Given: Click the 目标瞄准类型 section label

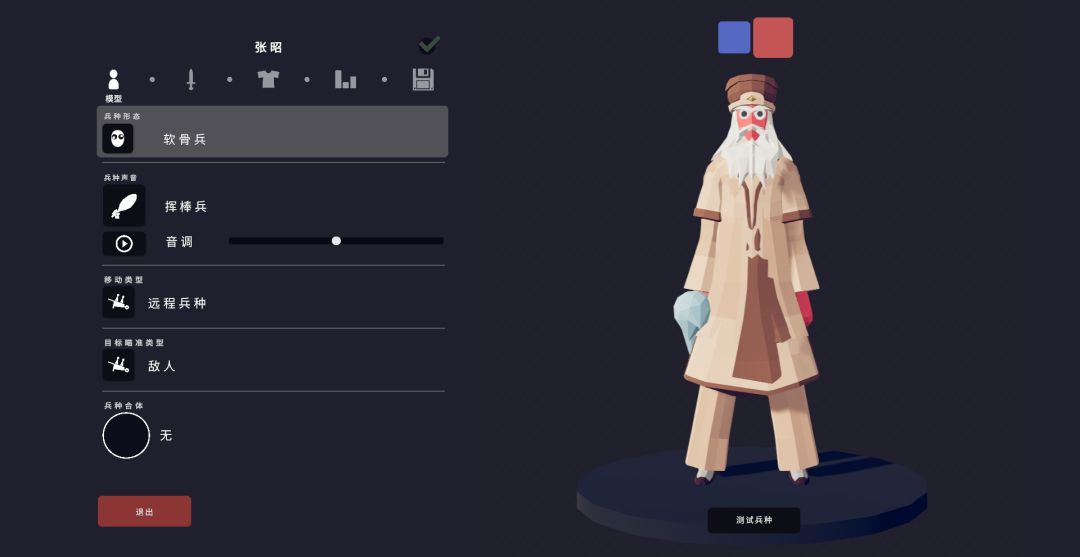Looking at the screenshot, I should tap(134, 342).
